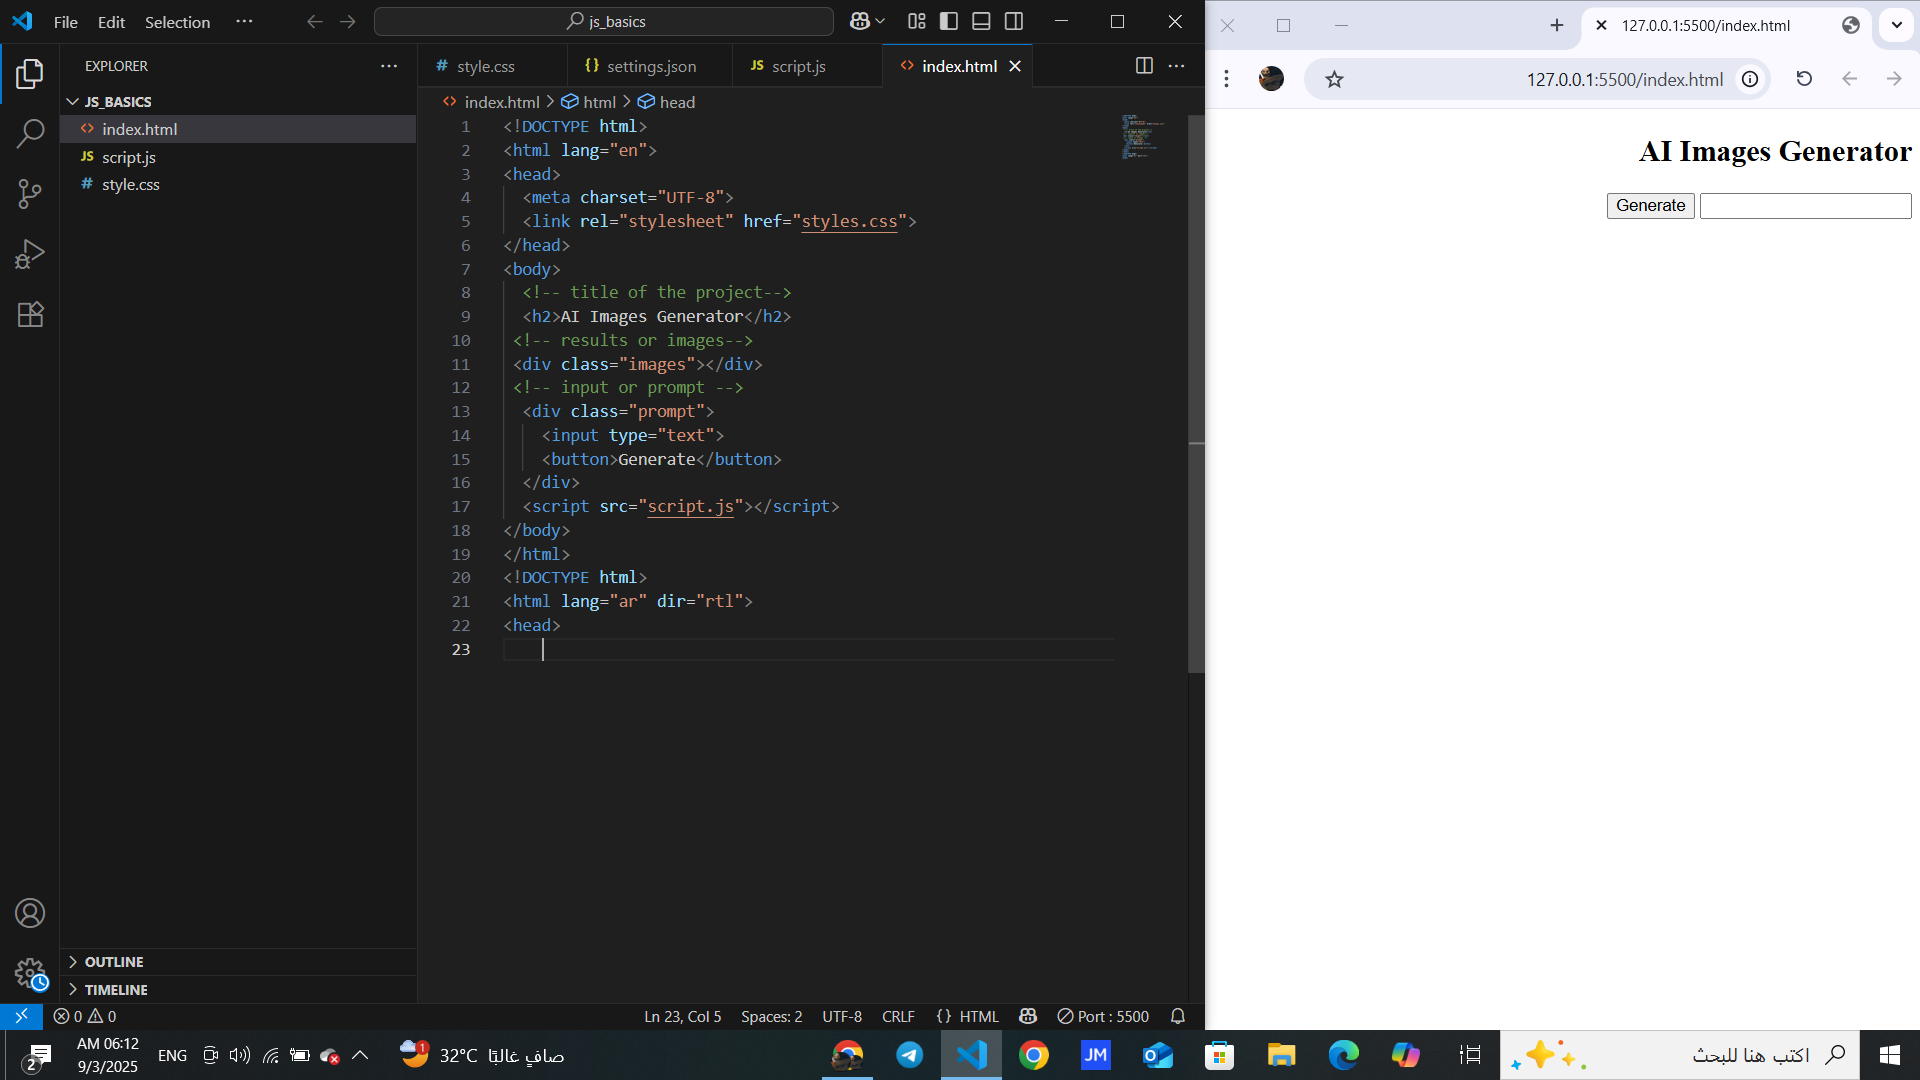Go forward in VS Code navigation history

pos(347,21)
